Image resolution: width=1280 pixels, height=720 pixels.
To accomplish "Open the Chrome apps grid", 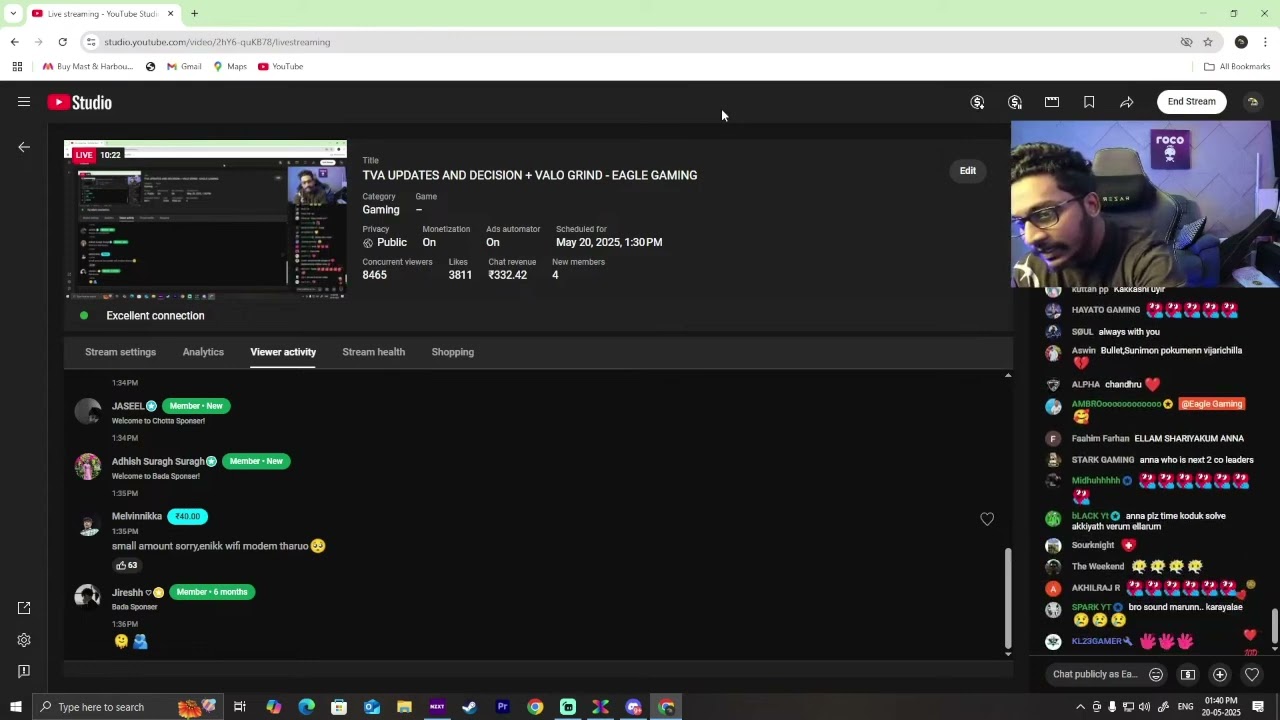I will tap(17, 67).
